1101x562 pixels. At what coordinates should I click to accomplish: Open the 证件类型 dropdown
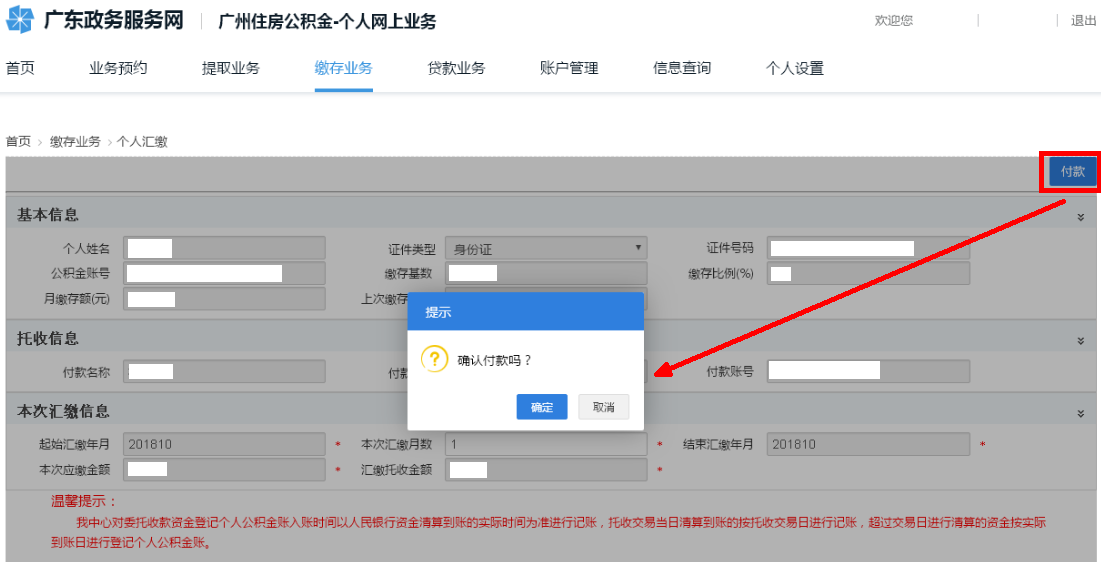click(x=546, y=248)
